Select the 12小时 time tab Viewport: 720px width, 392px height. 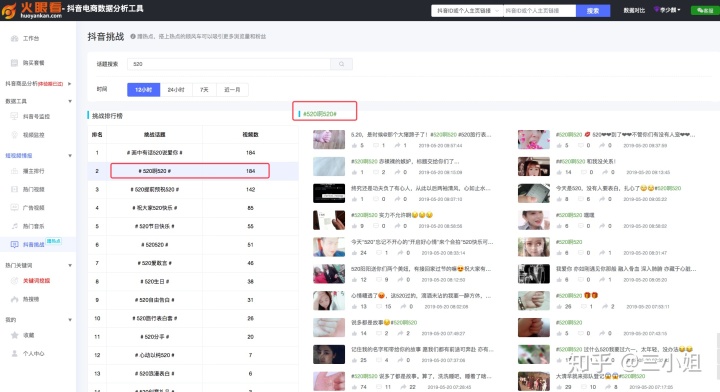(144, 90)
